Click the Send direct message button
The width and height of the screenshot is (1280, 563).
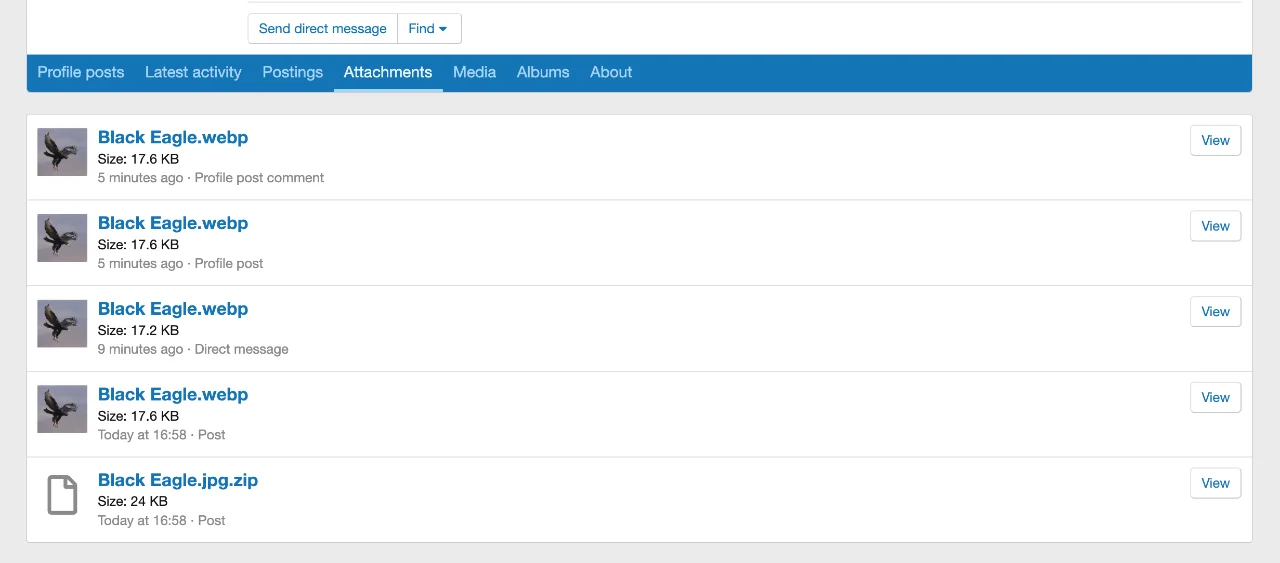pyautogui.click(x=322, y=28)
